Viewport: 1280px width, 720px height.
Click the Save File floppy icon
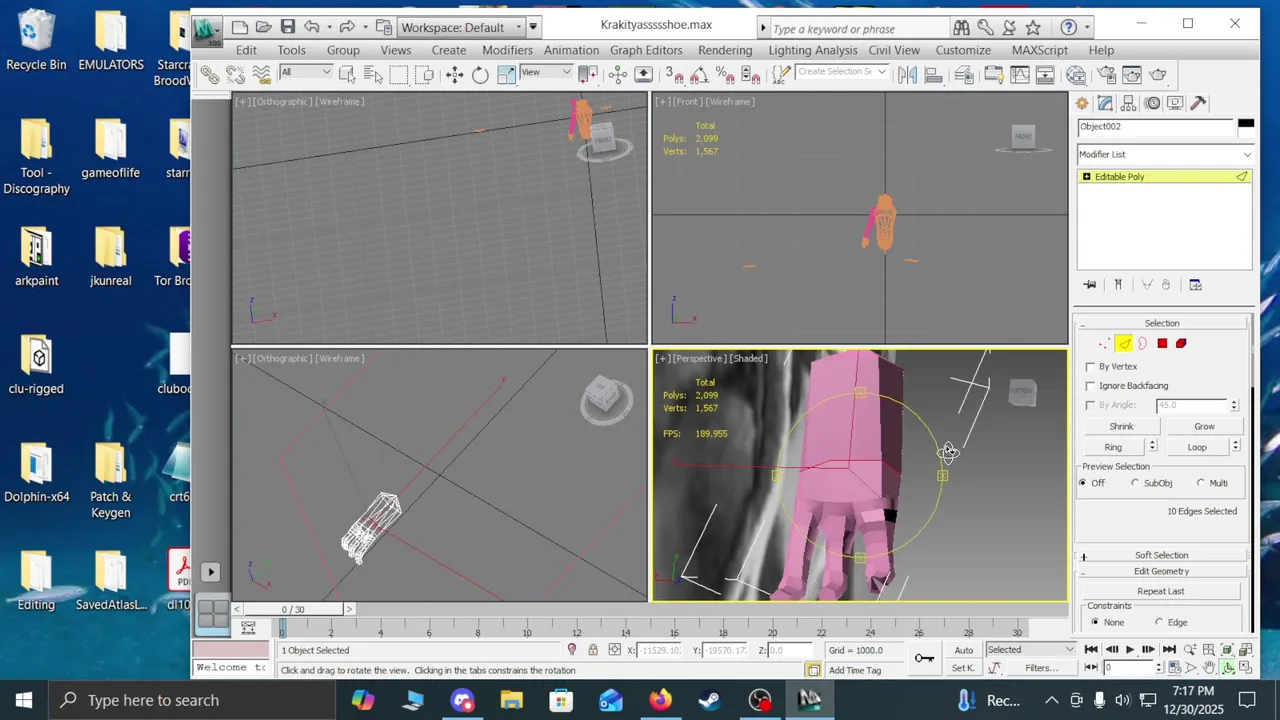288,27
